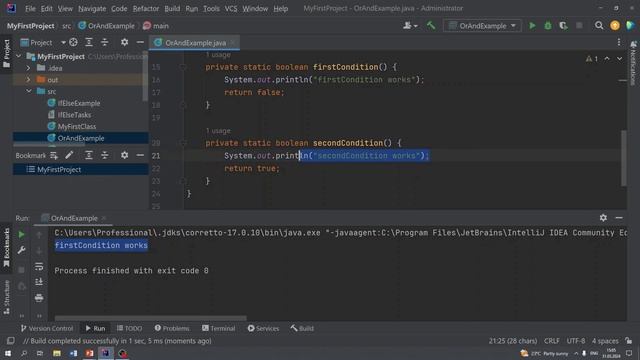Collapse the src folder
Screen dimensions: 640x360
pyautogui.click(x=29, y=91)
